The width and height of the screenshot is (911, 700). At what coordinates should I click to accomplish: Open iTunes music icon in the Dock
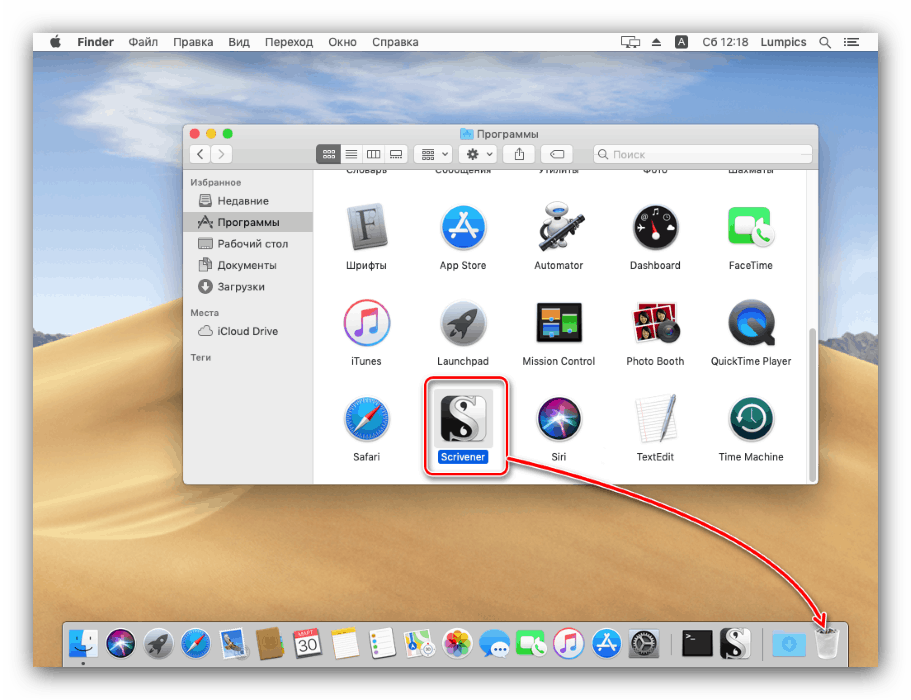pos(569,644)
